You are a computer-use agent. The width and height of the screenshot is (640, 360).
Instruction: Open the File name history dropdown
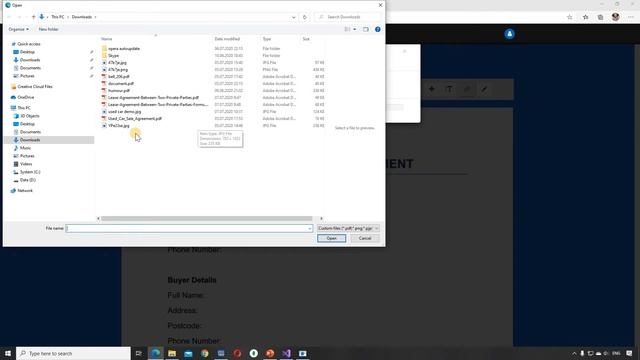[310, 228]
